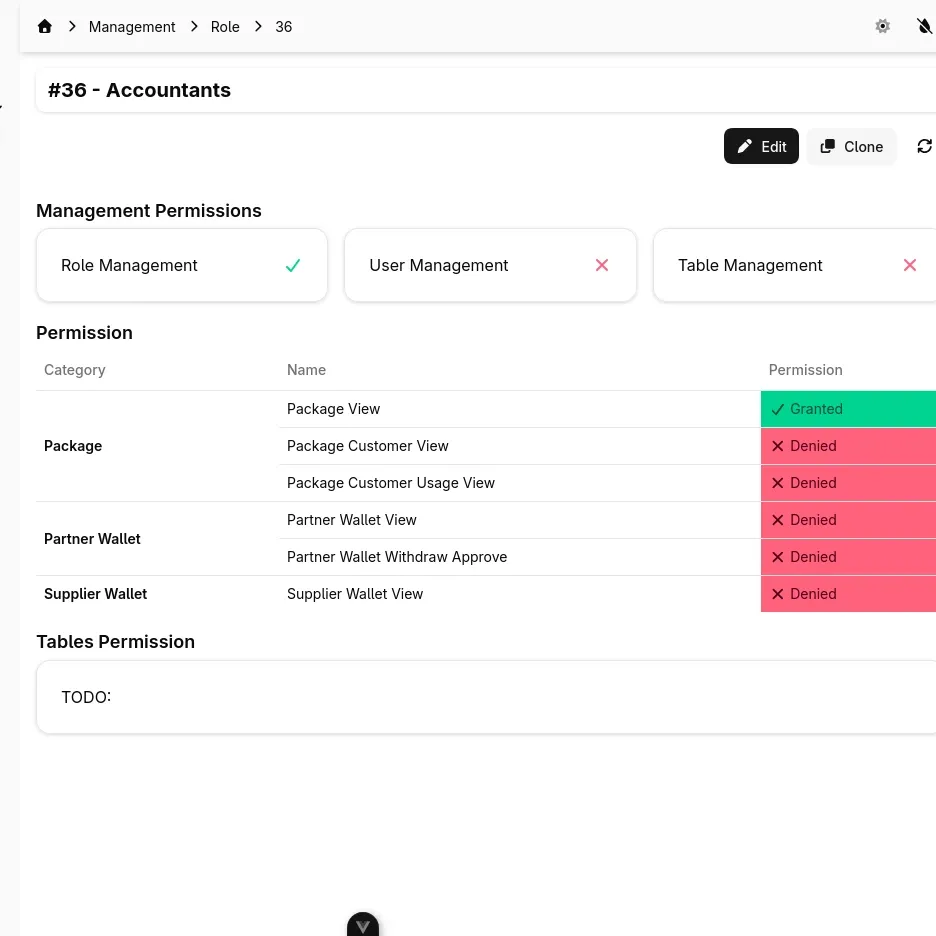Image resolution: width=936 pixels, height=936 pixels.
Task: Click the muted notifications bell icon
Action: [x=924, y=26]
